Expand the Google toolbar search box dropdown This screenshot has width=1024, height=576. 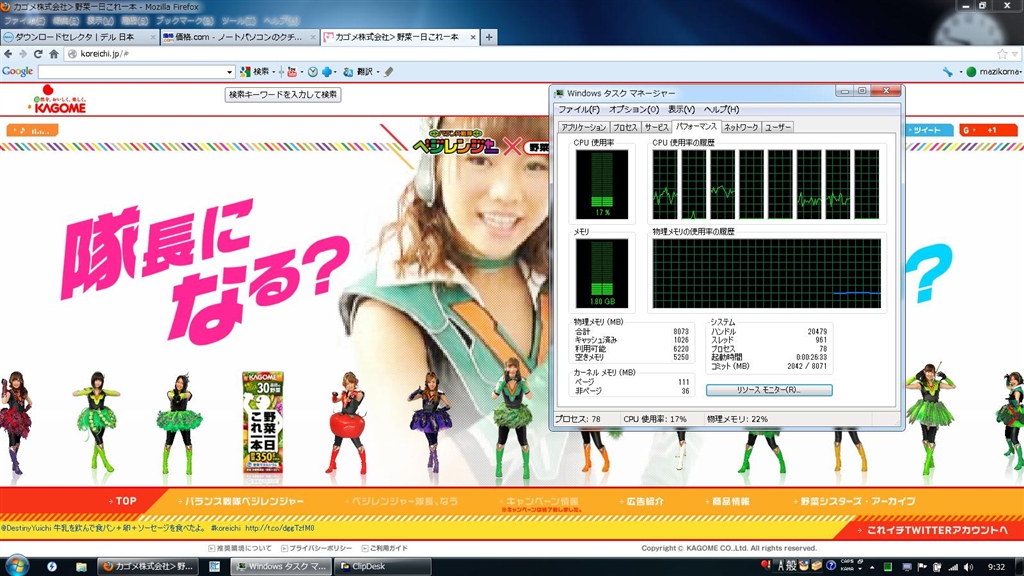click(x=229, y=72)
